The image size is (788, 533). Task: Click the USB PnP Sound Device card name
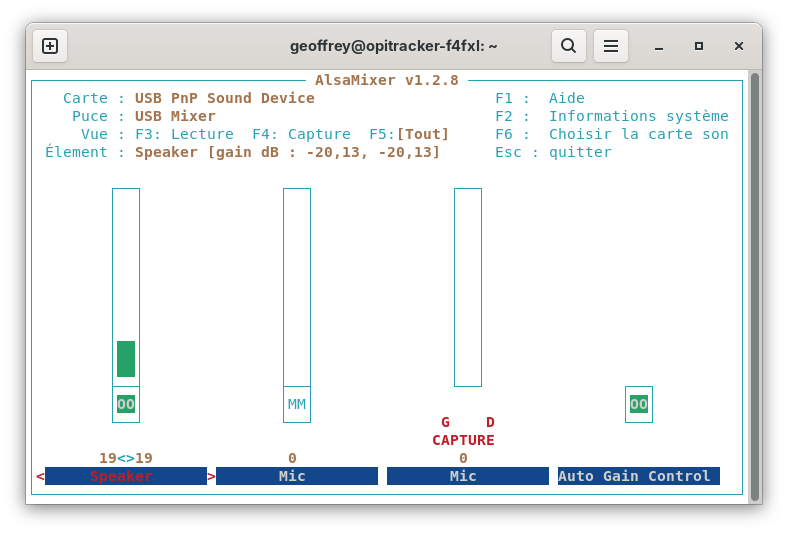[225, 98]
